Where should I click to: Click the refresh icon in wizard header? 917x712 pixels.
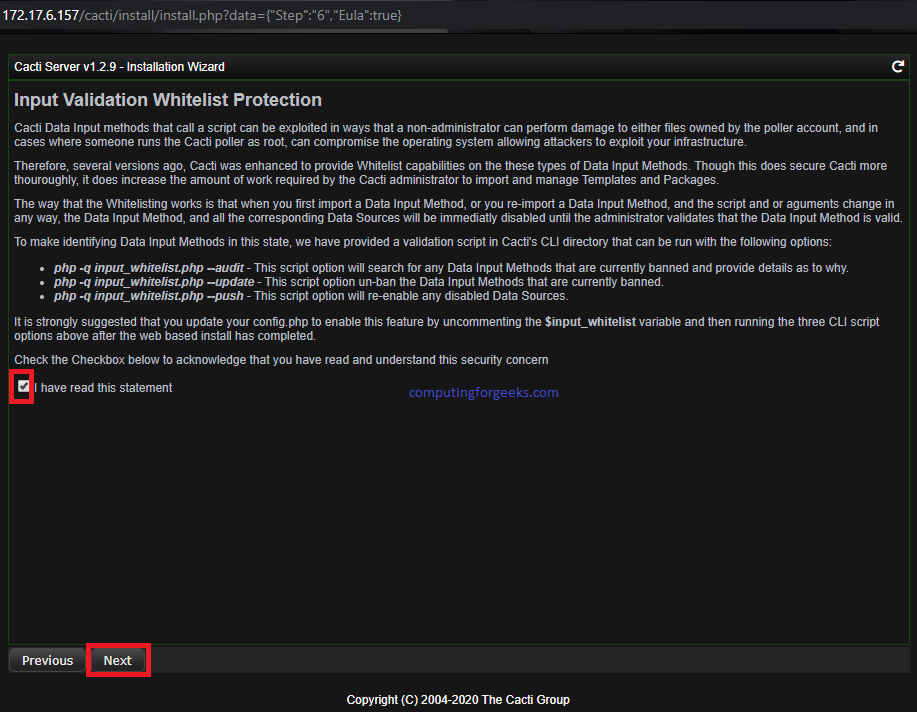point(898,67)
